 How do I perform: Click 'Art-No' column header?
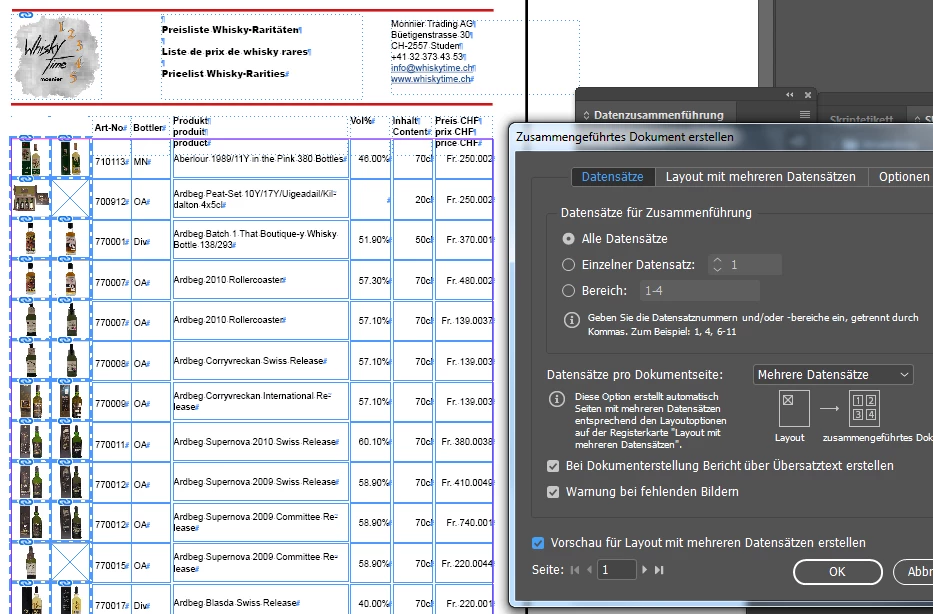(110, 128)
